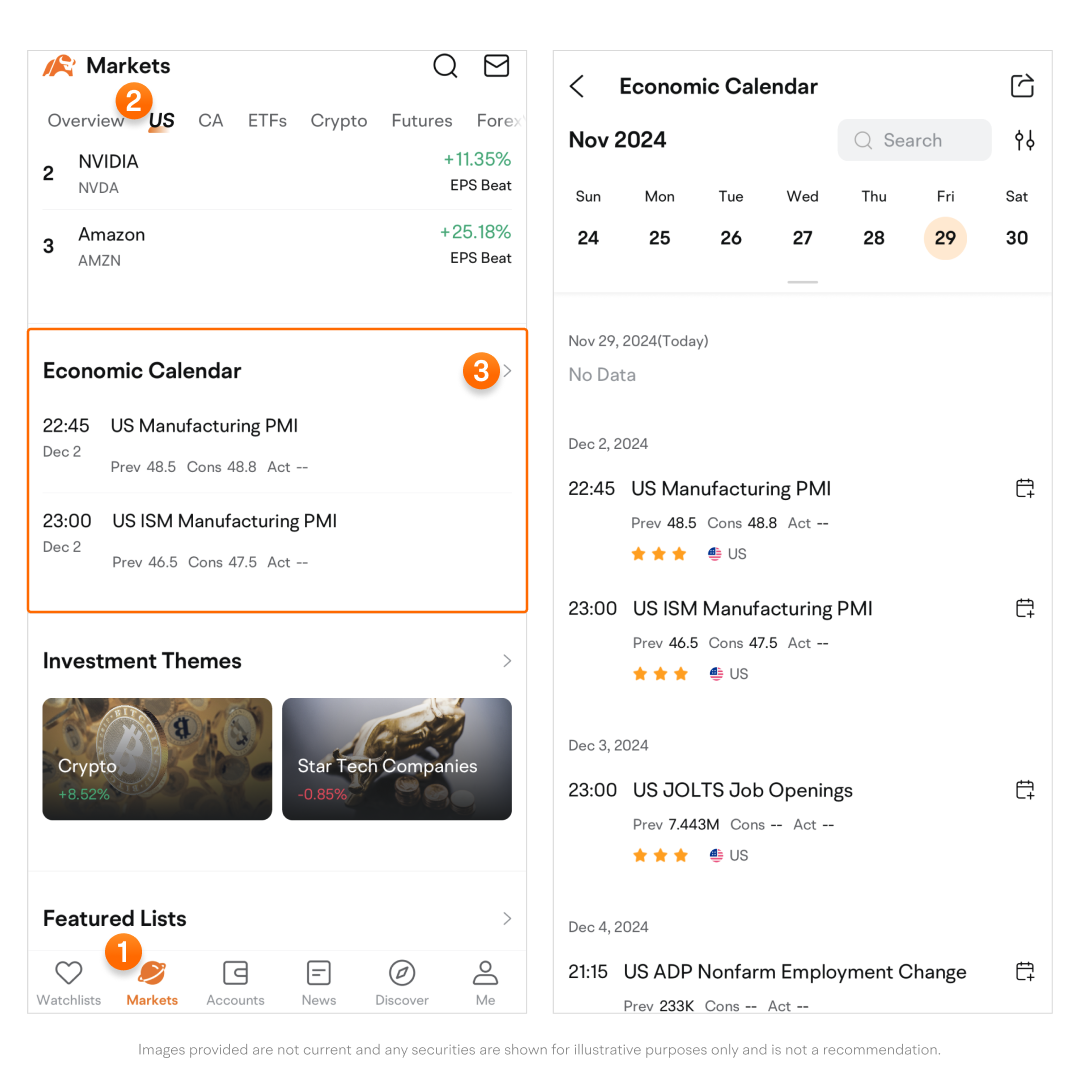1080x1081 pixels.
Task: Open the Accounts tab in bottom bar
Action: [x=235, y=982]
